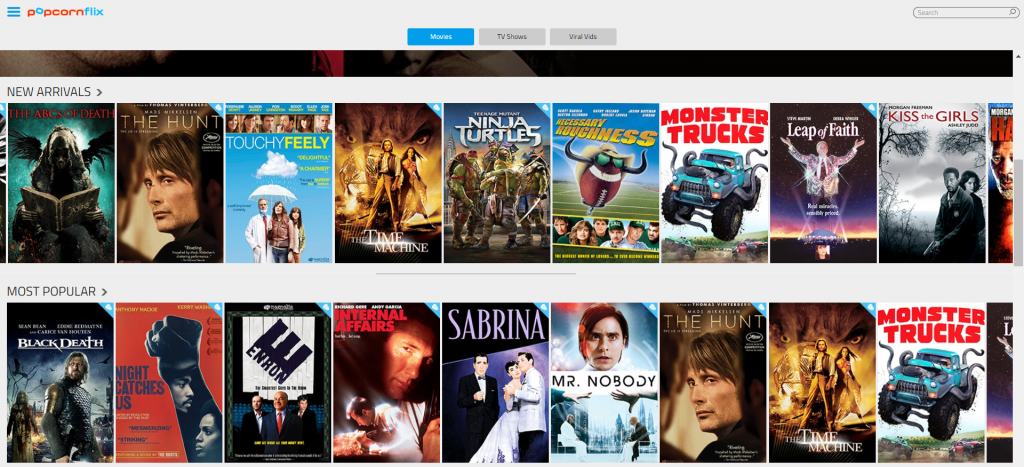1024x467 pixels.
Task: Click the scrollbar up arrow
Action: (1019, 55)
